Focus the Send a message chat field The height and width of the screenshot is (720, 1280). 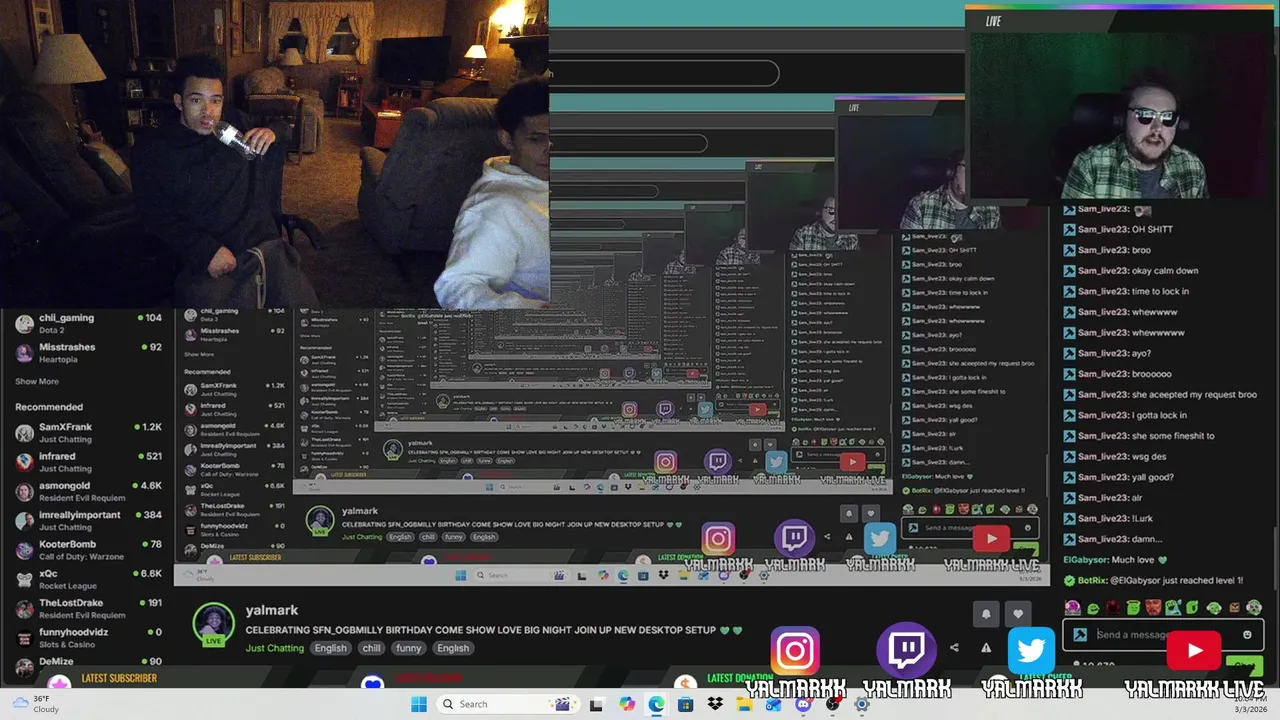coord(1162,634)
